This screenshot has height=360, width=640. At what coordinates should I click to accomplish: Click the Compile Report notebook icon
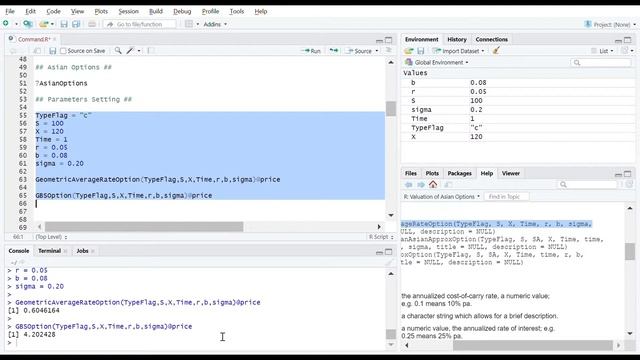pos(151,51)
